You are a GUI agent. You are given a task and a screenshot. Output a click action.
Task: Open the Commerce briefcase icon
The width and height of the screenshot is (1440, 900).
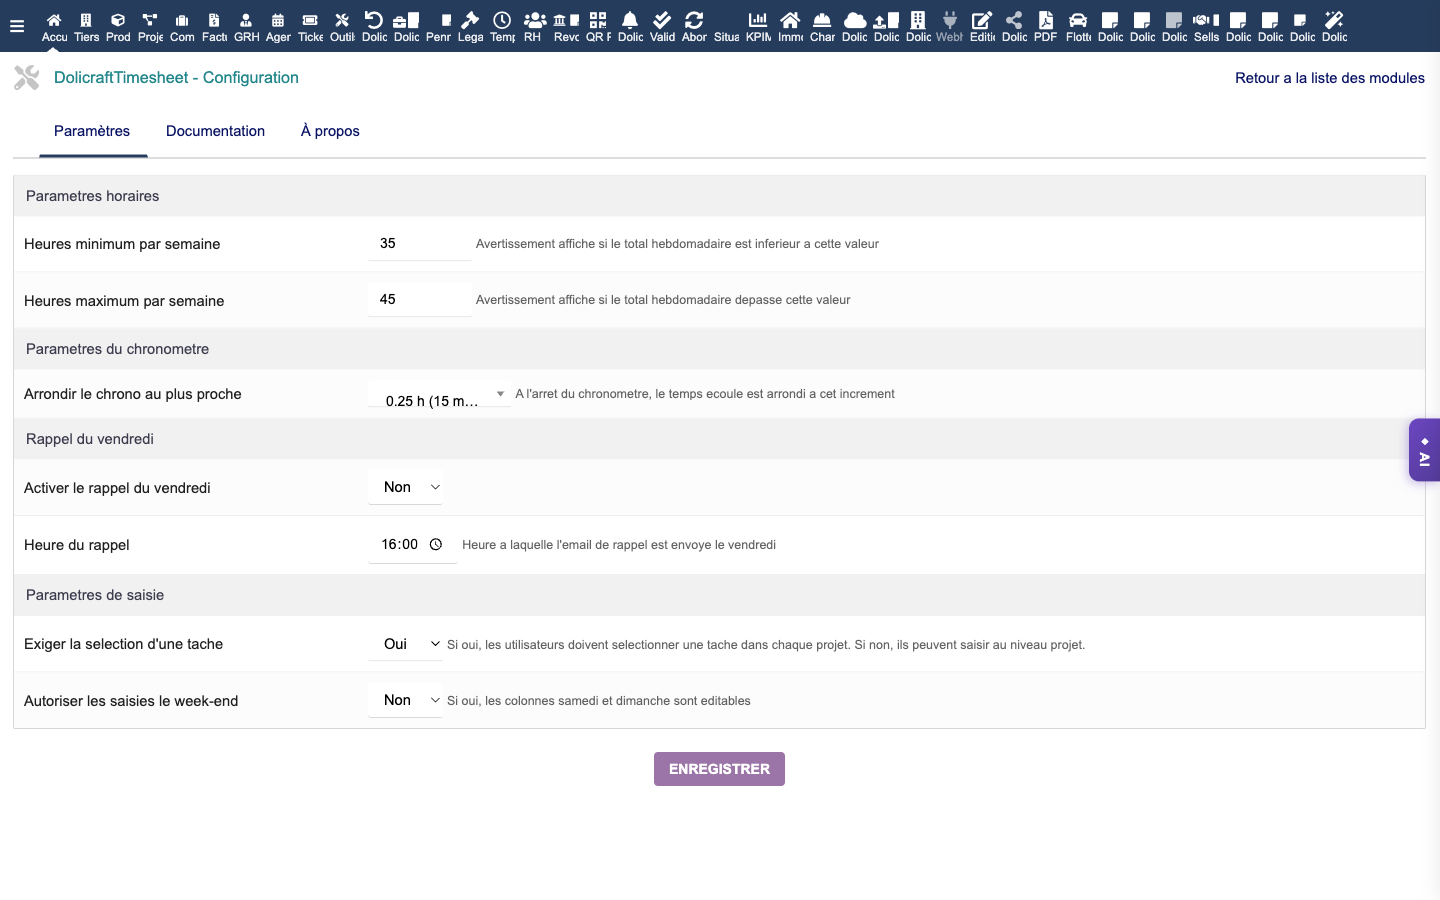[x=182, y=20]
